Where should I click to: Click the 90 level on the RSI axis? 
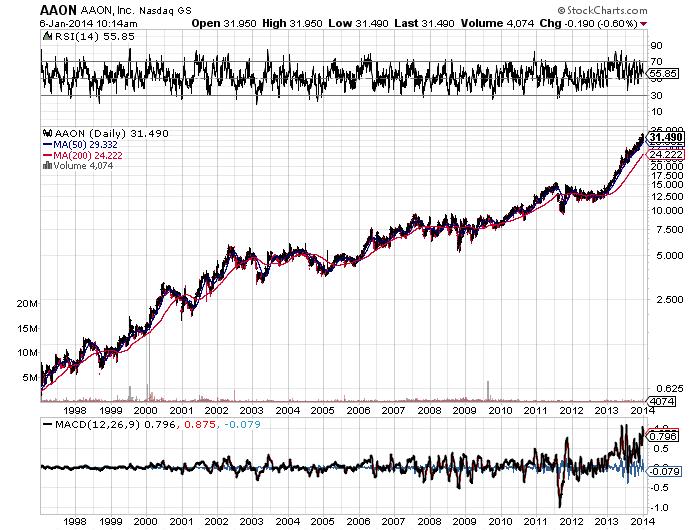(x=657, y=46)
